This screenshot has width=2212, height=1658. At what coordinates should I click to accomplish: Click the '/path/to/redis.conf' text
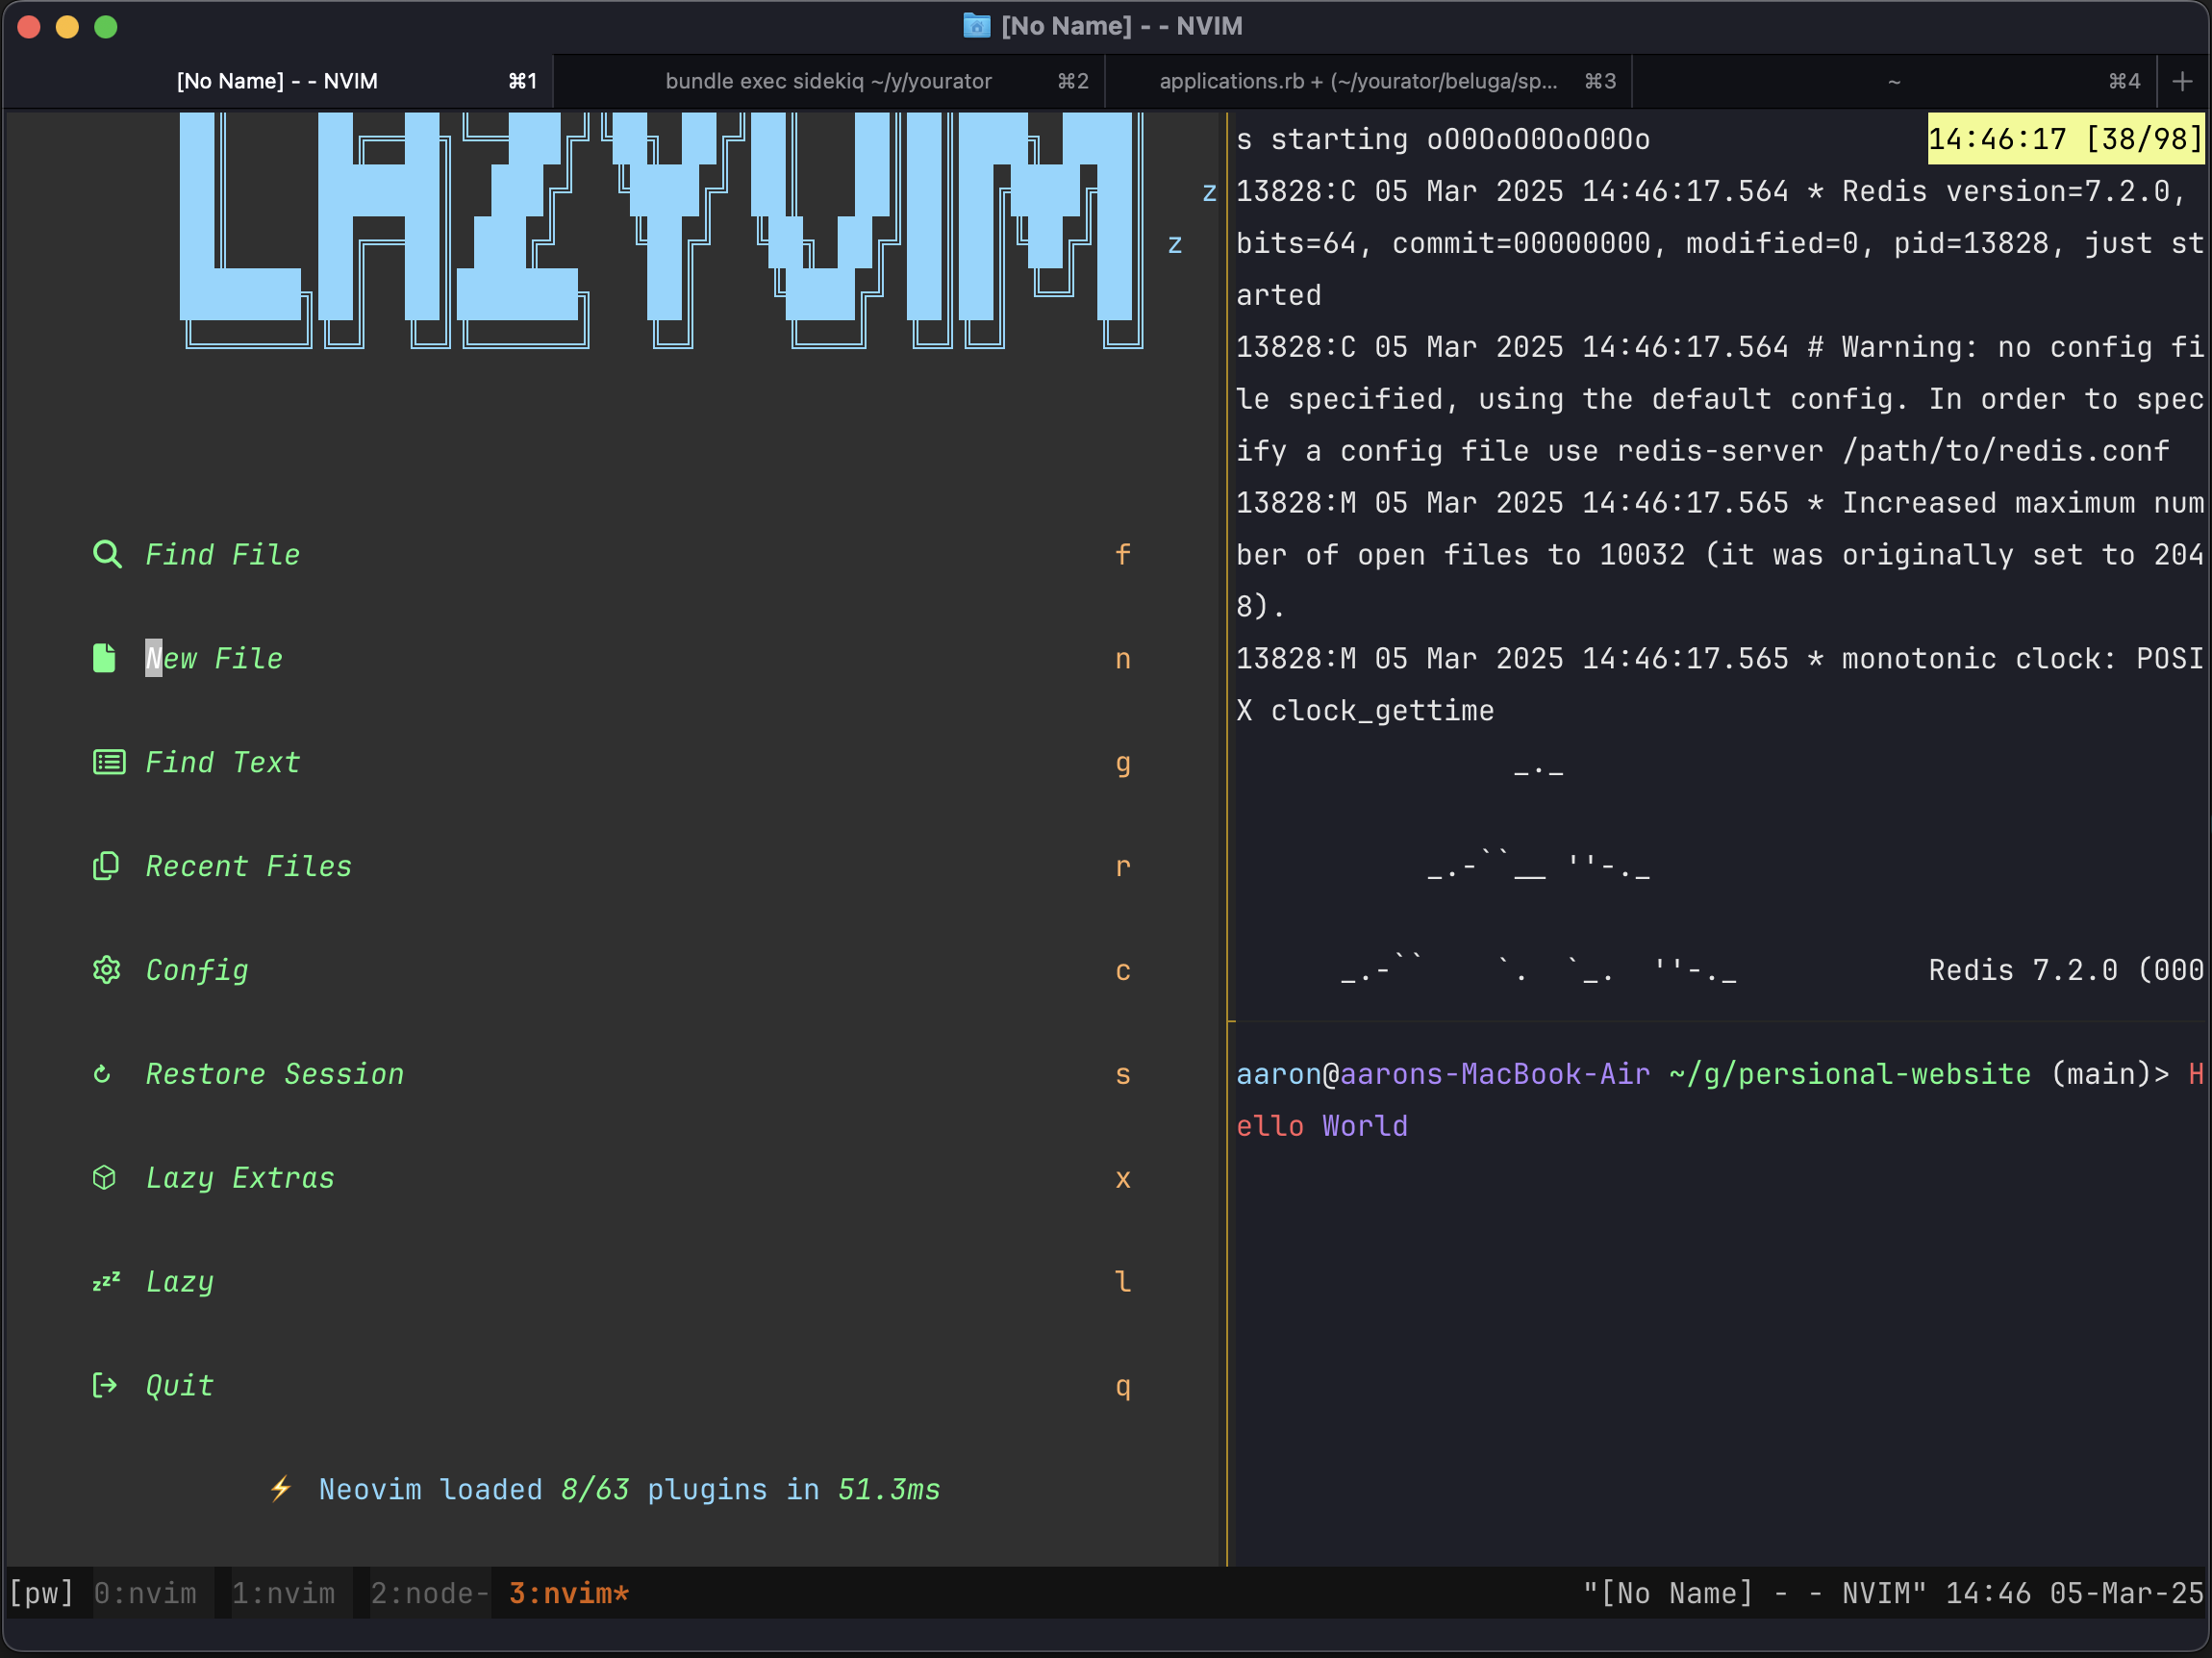coord(2006,451)
